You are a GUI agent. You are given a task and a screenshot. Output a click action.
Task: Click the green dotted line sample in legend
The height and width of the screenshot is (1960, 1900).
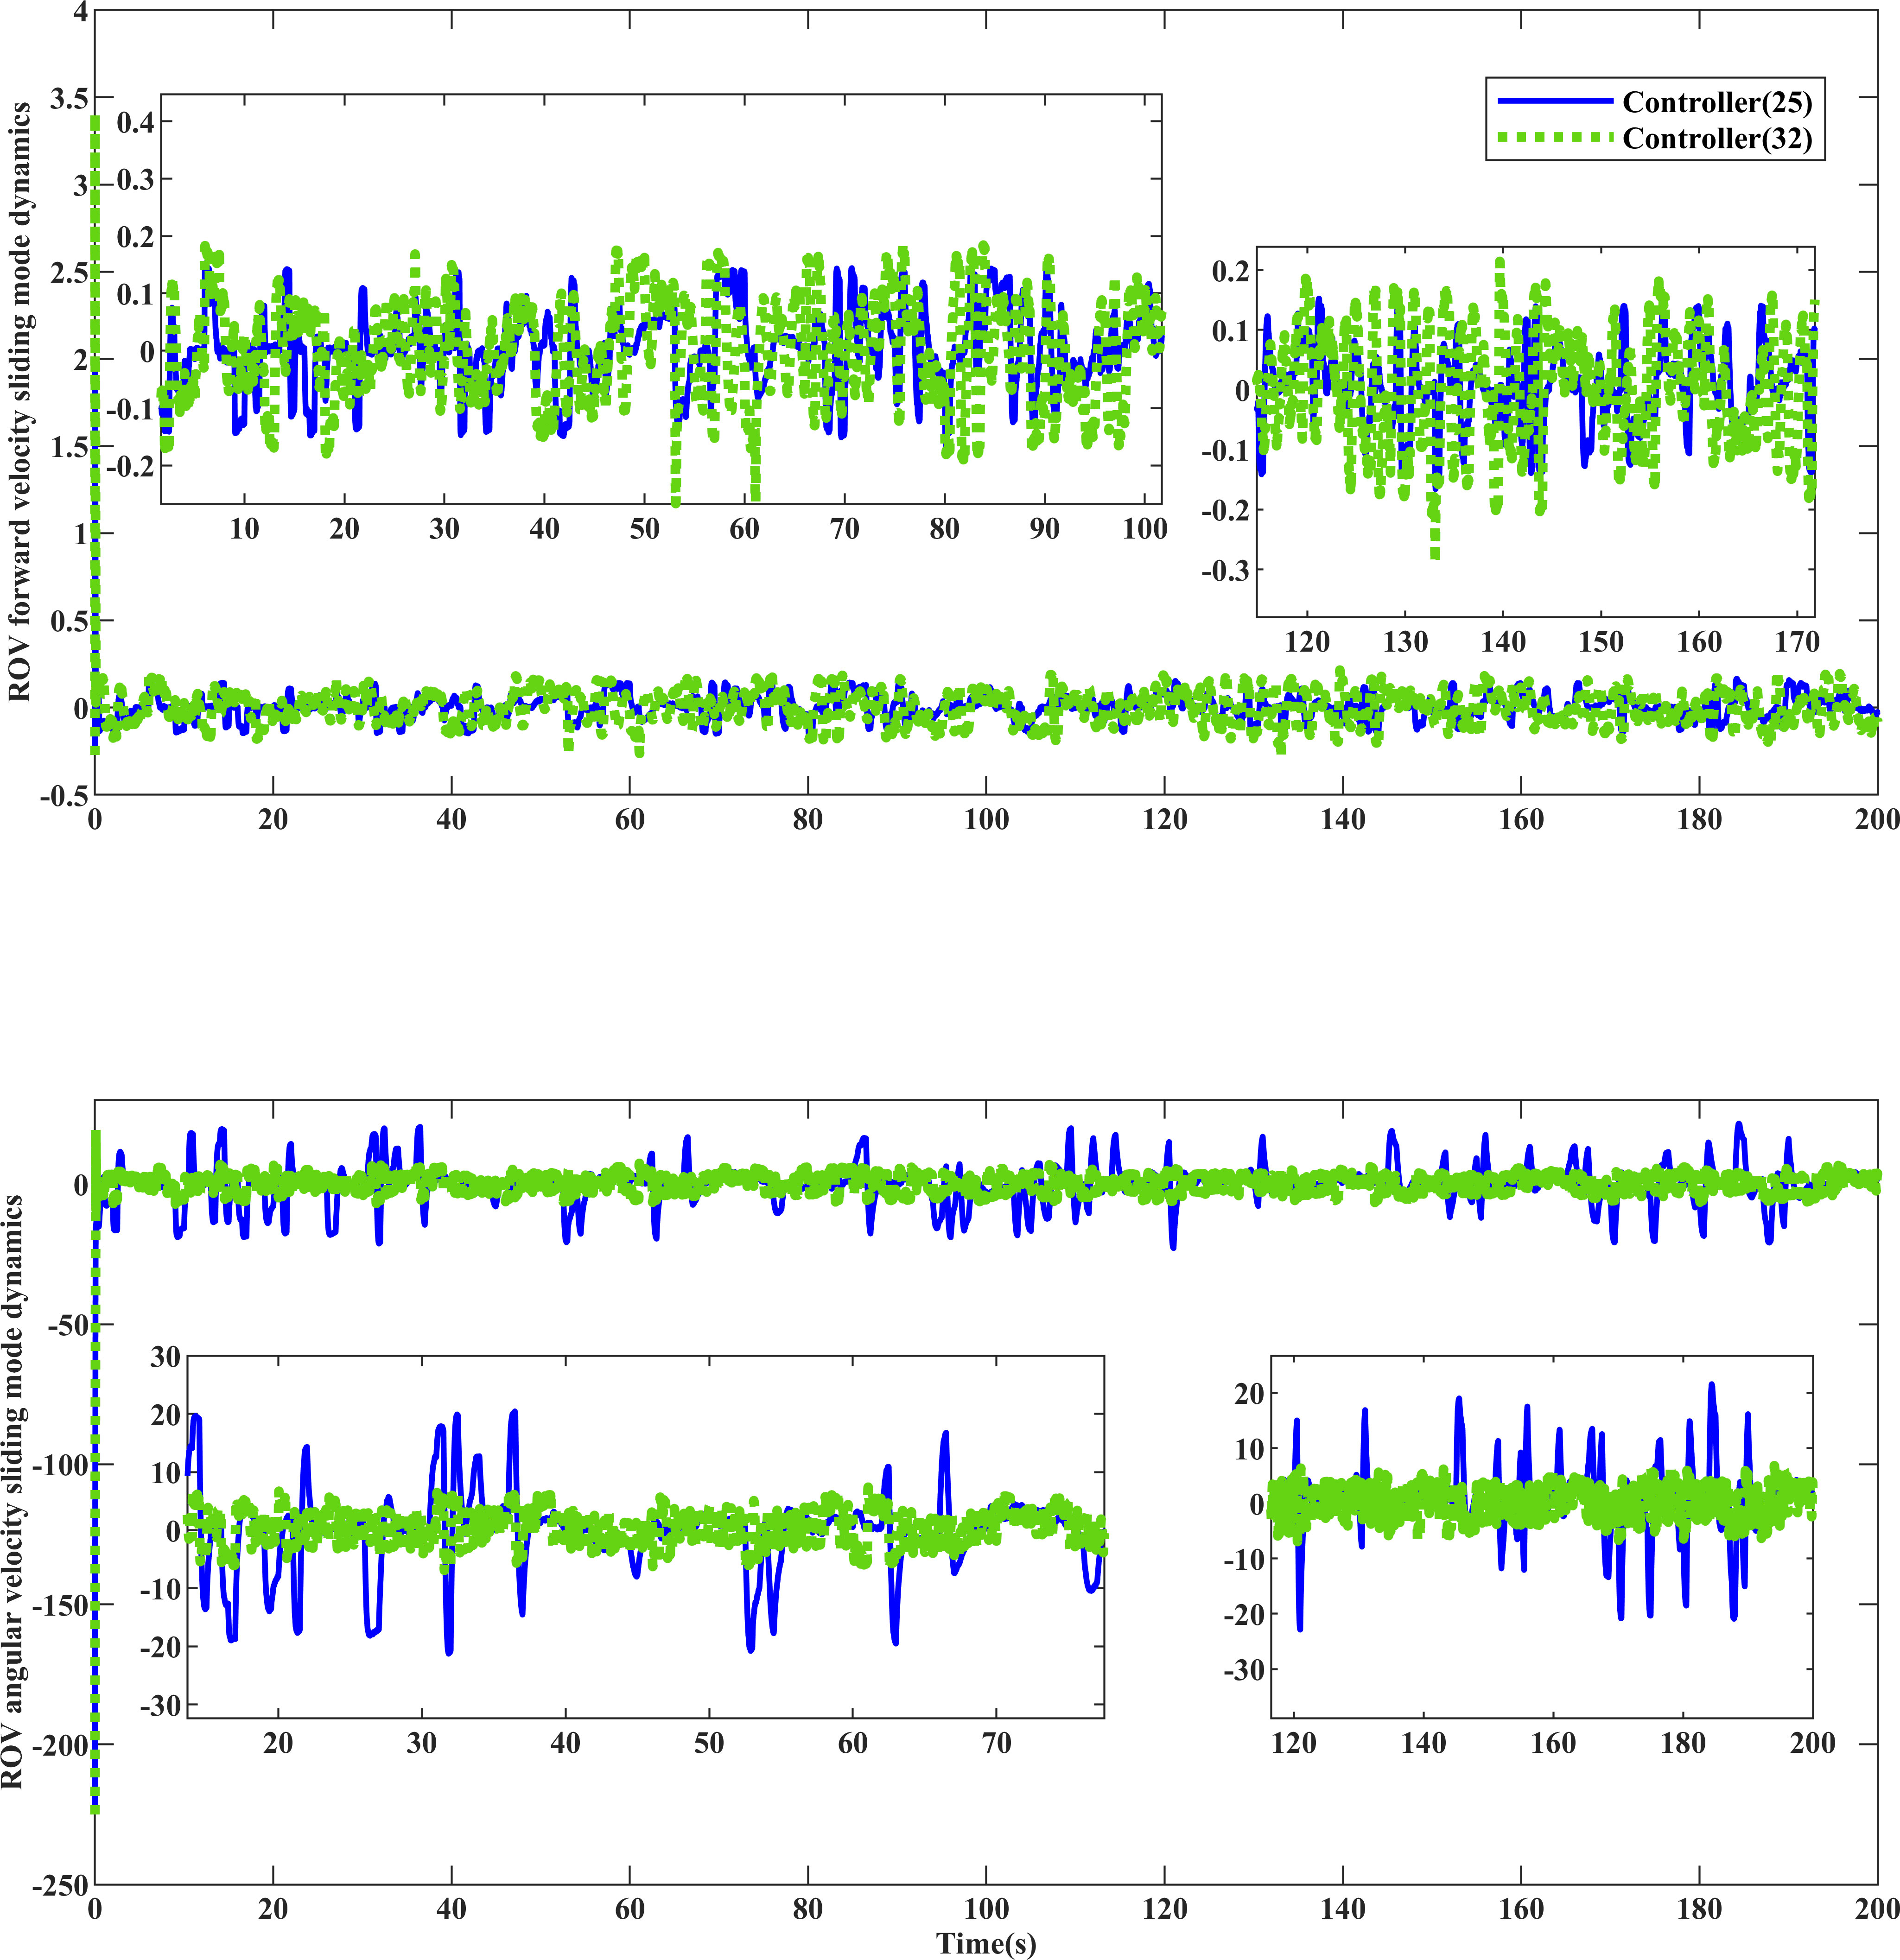tap(1555, 137)
